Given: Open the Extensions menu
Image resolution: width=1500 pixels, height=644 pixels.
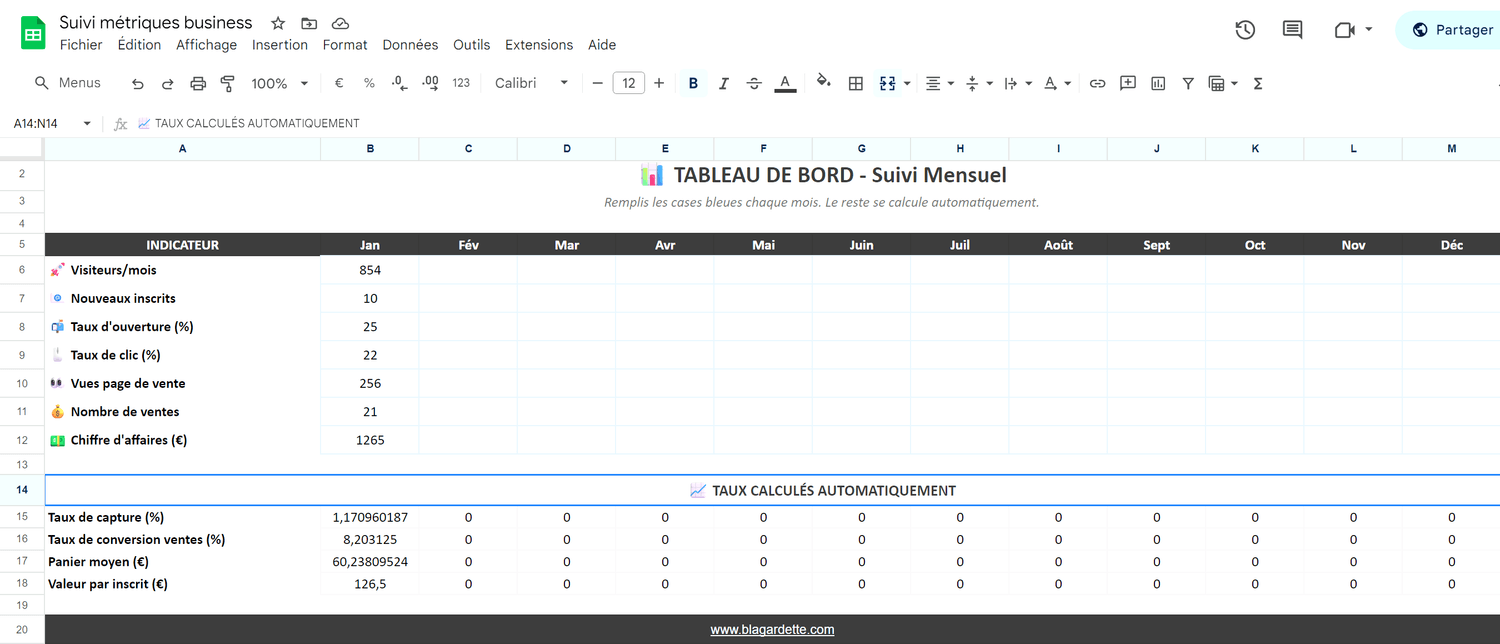Looking at the screenshot, I should tap(538, 44).
